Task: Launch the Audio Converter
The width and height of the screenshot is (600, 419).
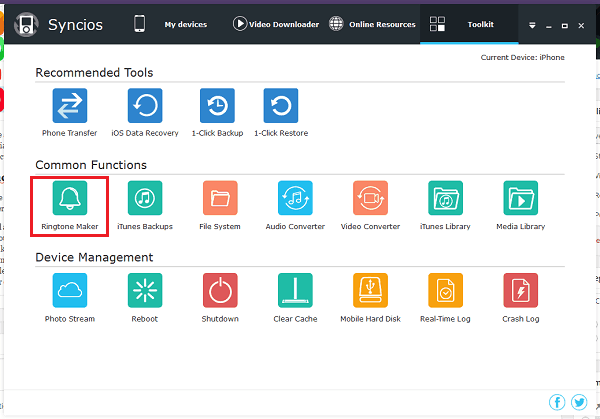Action: [x=295, y=198]
